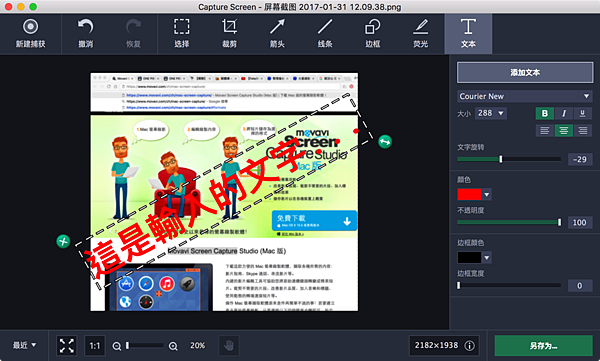Save the image with 另存为...
Screen dimensions: 600x361
pos(543,346)
